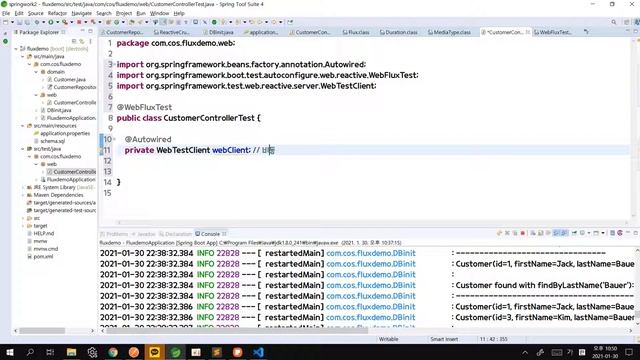Select pom.xml in Package Explorer
This screenshot has height=360, width=640.
pos(43,256)
